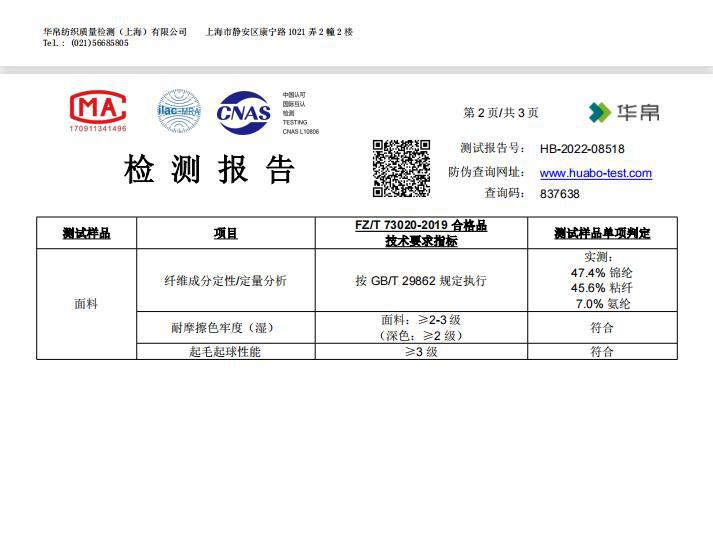Click the blue CNAS logo

point(244,112)
